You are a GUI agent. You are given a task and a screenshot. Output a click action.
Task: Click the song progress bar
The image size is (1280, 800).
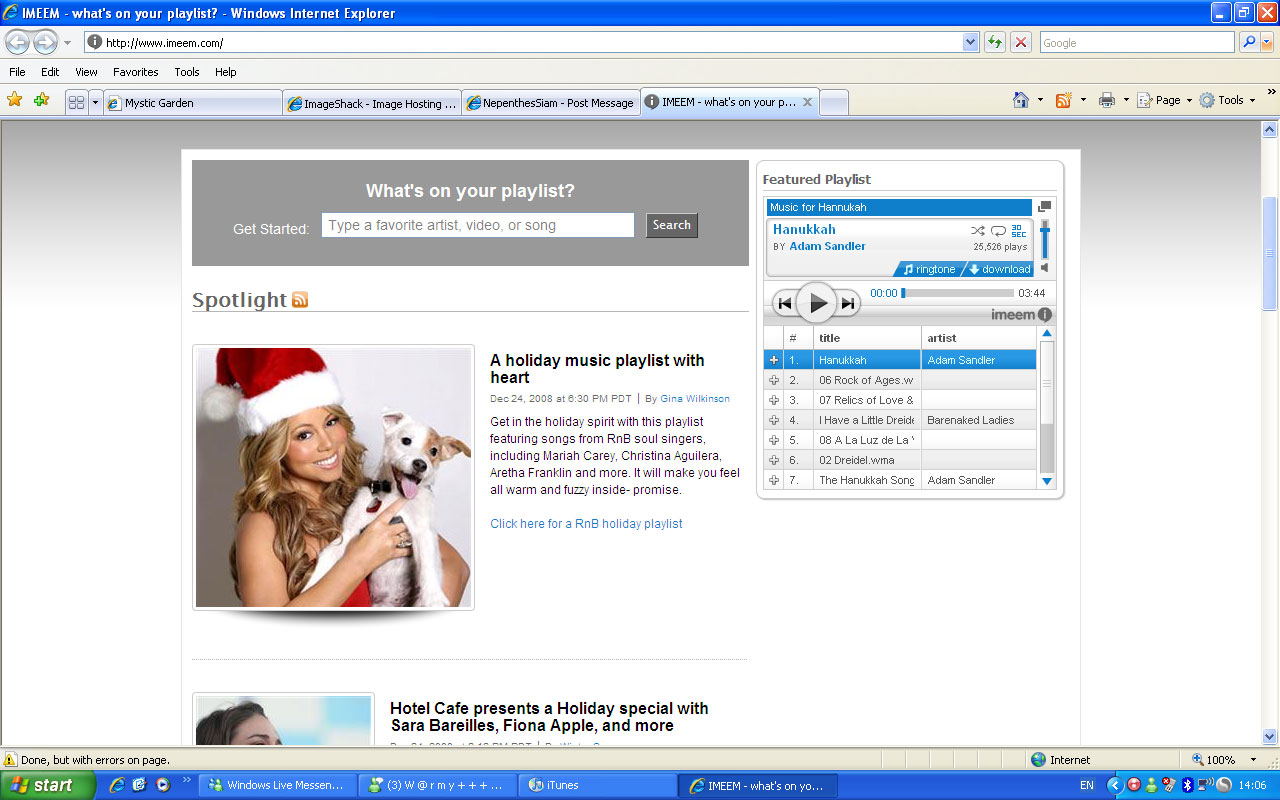(957, 293)
